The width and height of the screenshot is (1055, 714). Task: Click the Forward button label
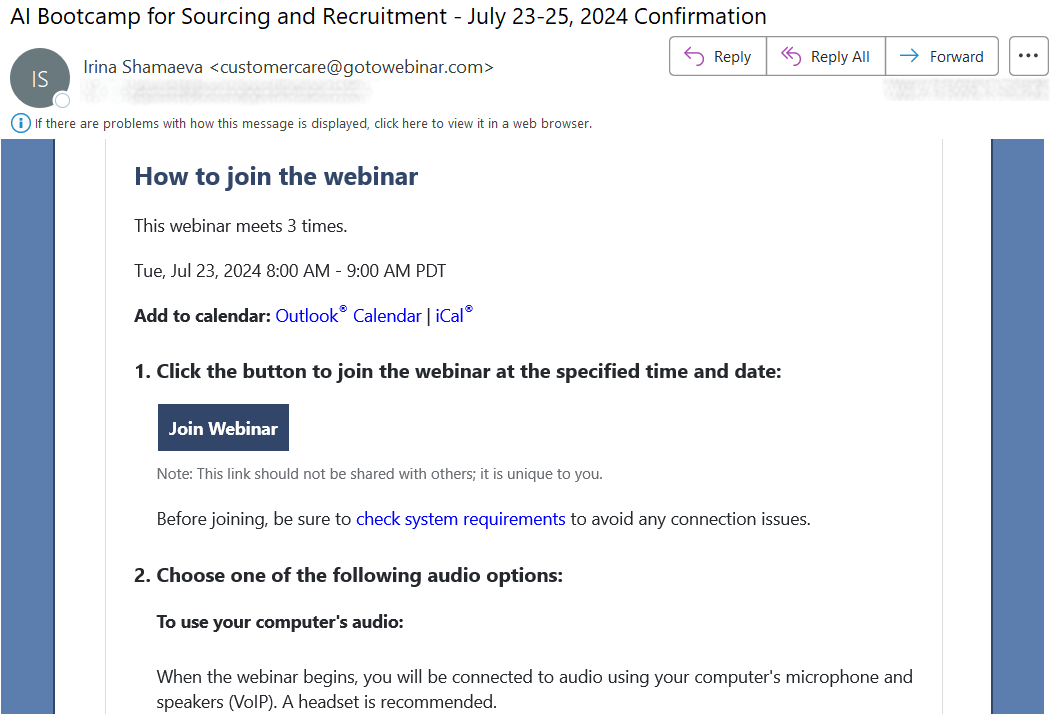956,57
